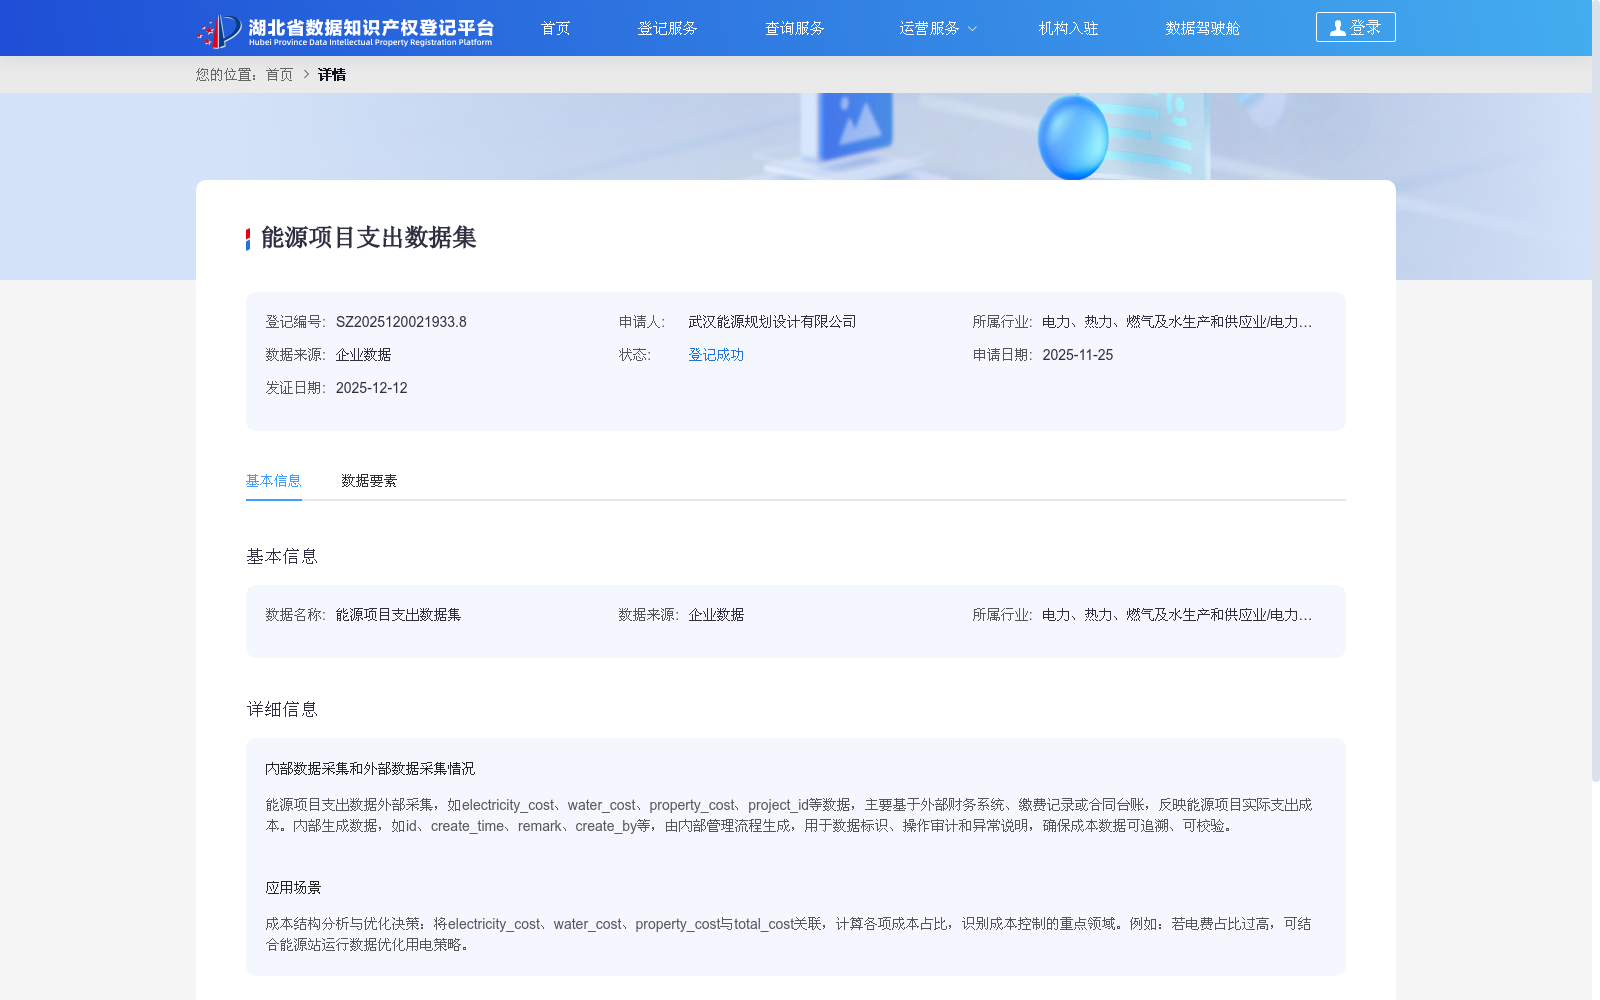Click the user icon in the login button
The width and height of the screenshot is (1600, 1000).
point(1337,28)
